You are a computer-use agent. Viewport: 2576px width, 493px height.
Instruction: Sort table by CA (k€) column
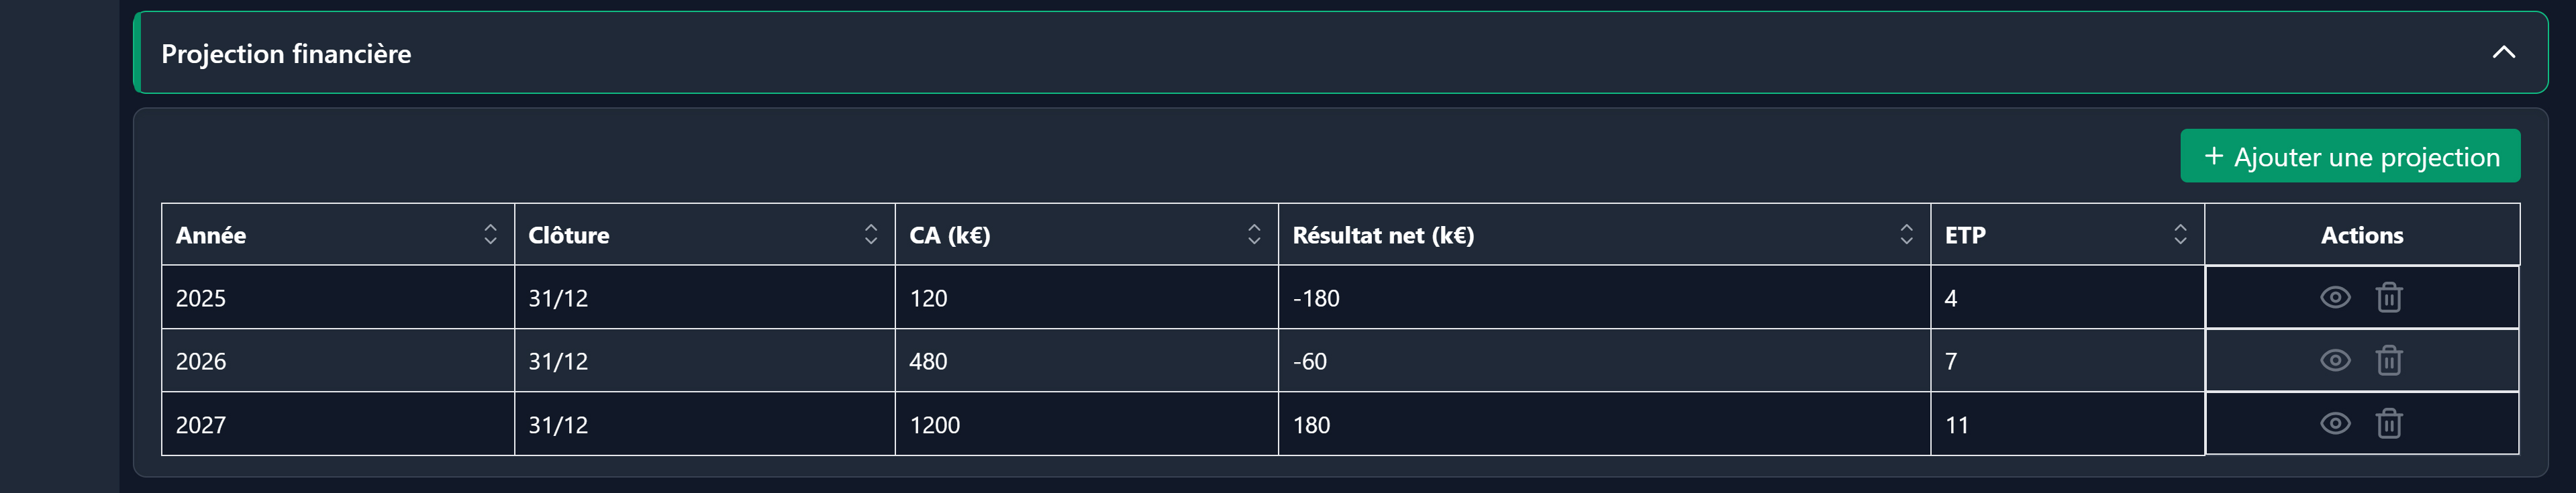[1253, 235]
